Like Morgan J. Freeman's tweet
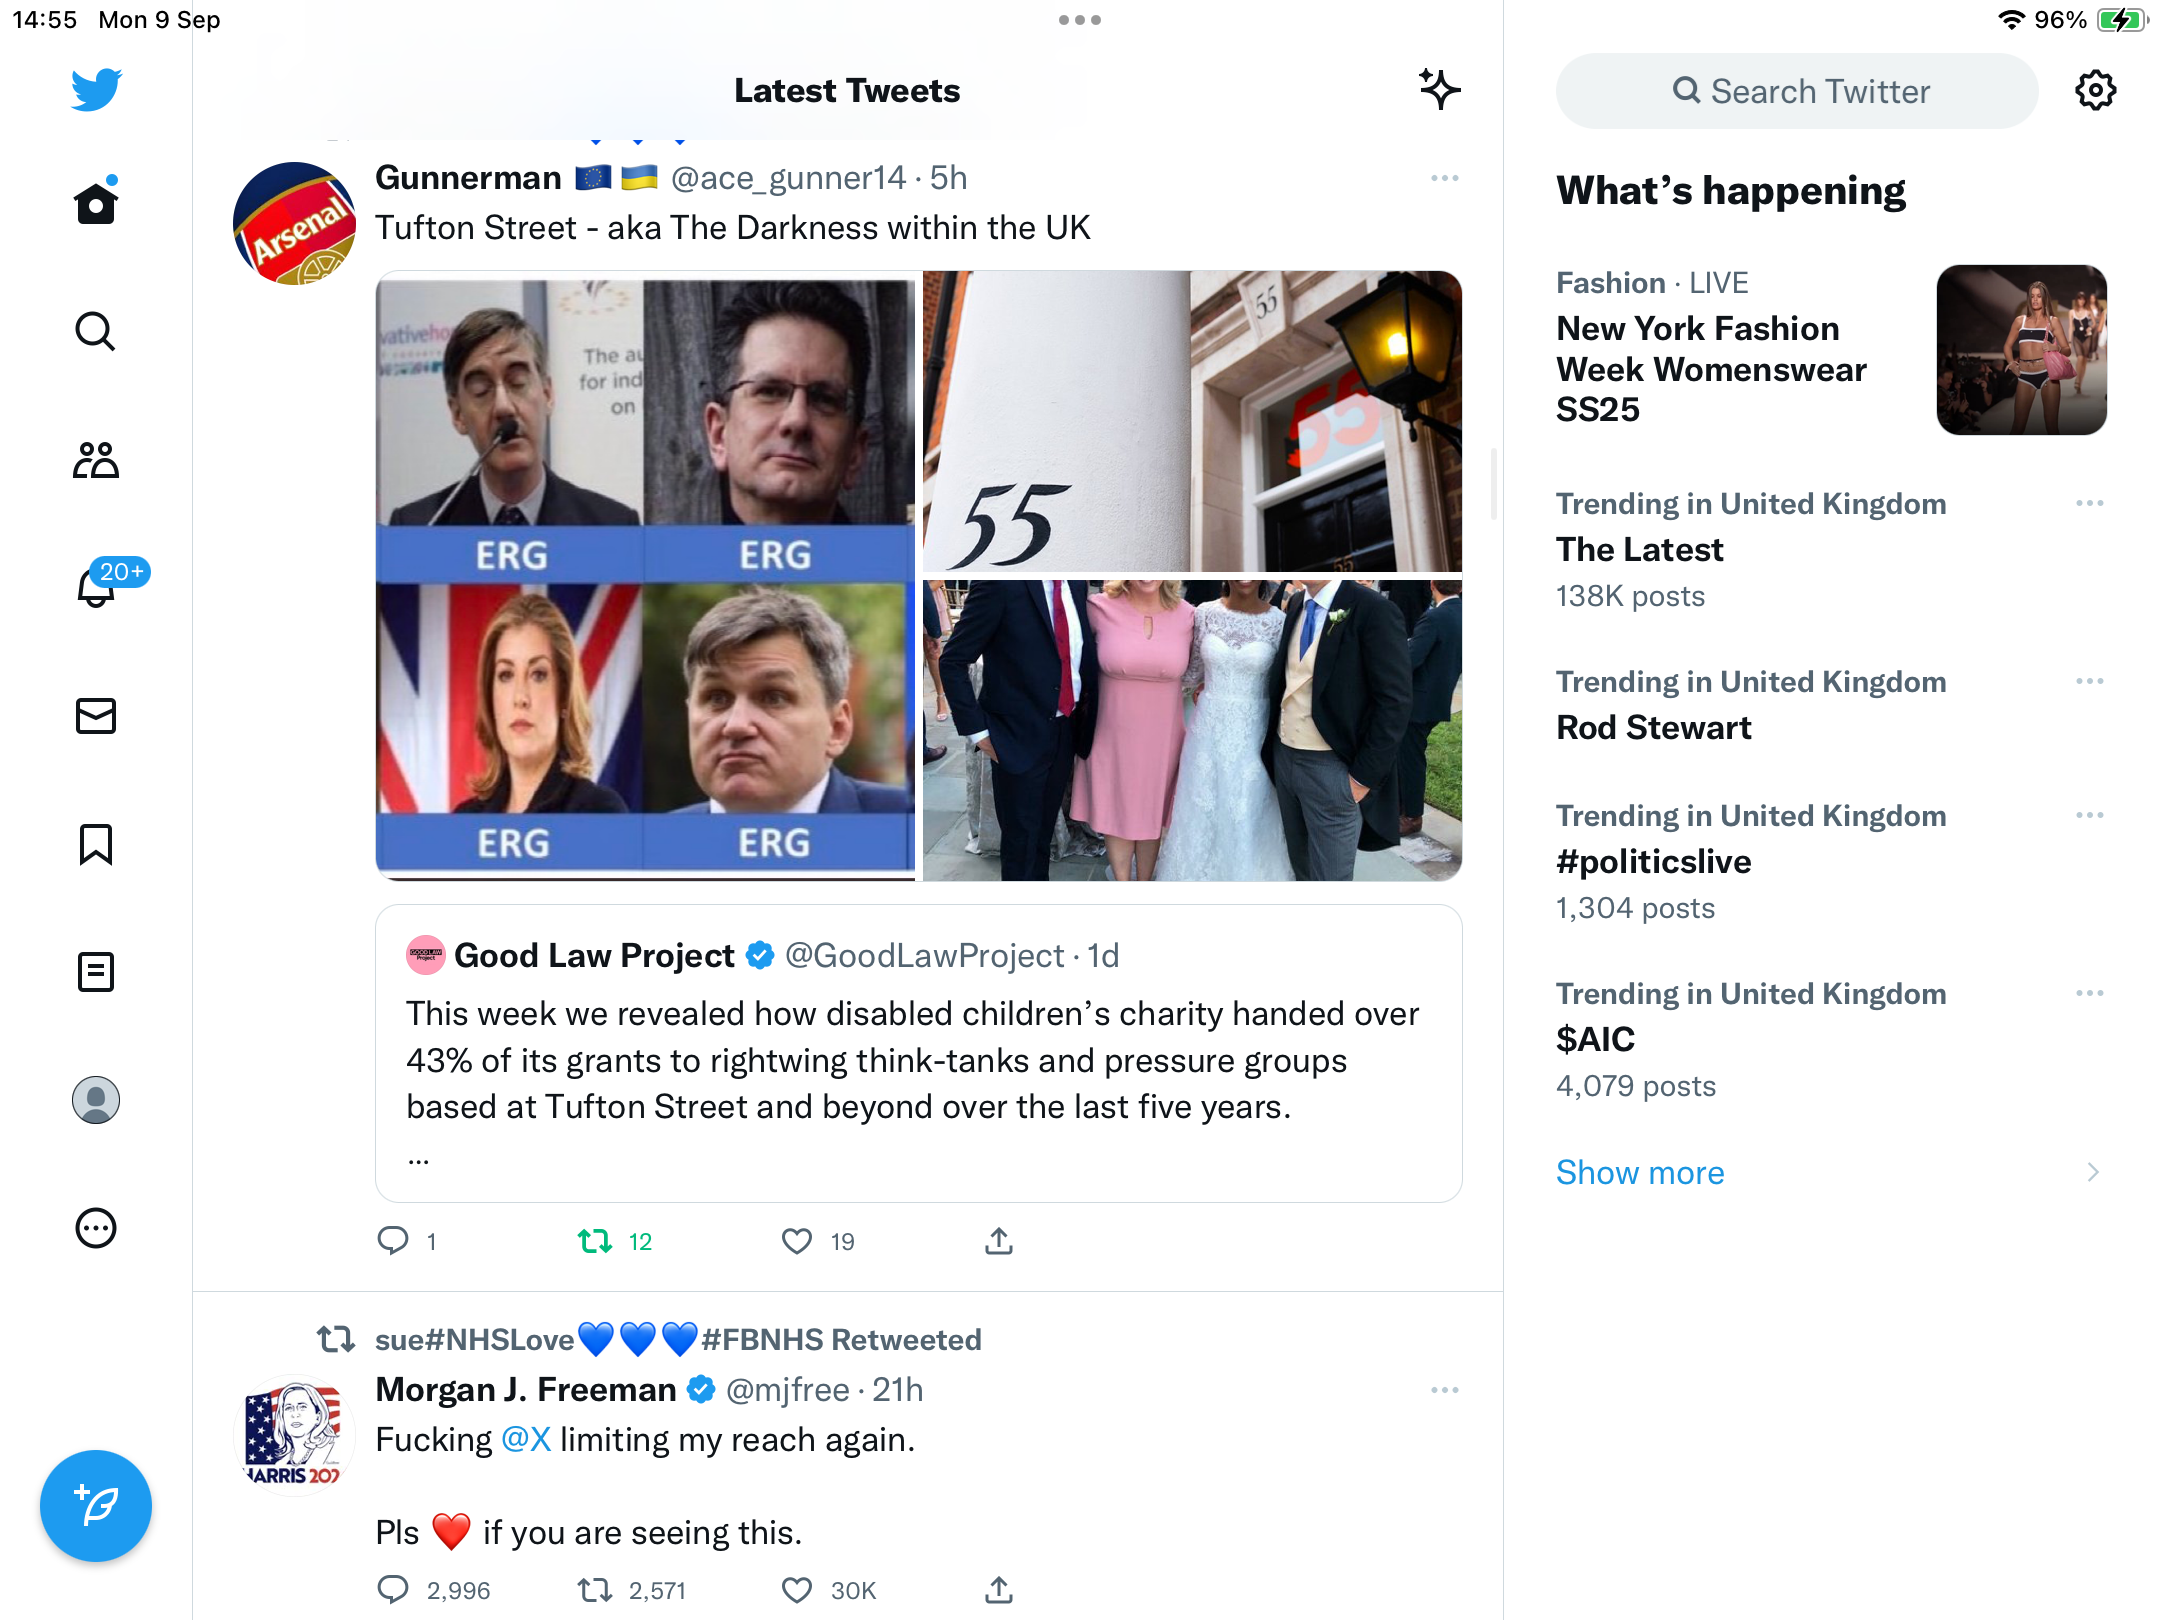 [x=797, y=1590]
